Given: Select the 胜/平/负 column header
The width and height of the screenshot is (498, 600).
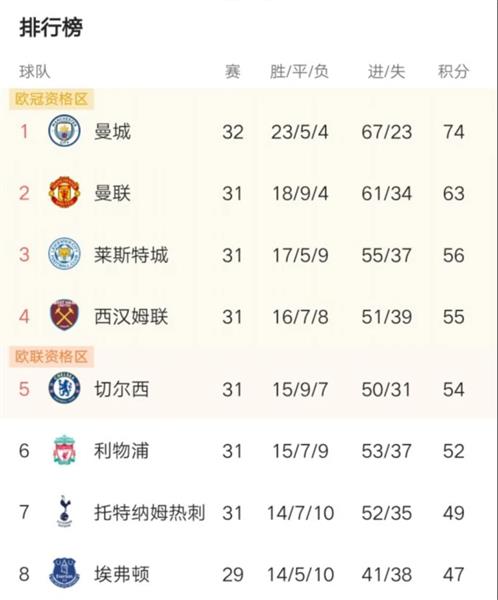Looking at the screenshot, I should (299, 72).
